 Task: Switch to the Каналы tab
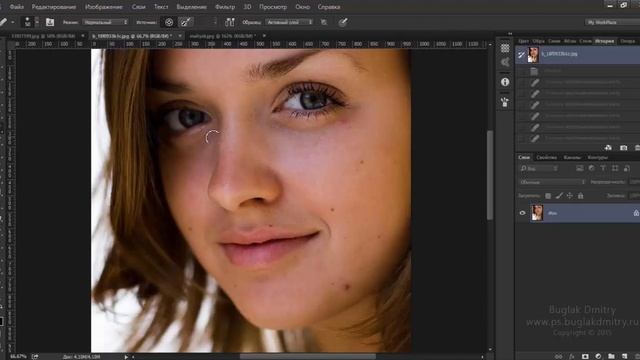coord(572,157)
